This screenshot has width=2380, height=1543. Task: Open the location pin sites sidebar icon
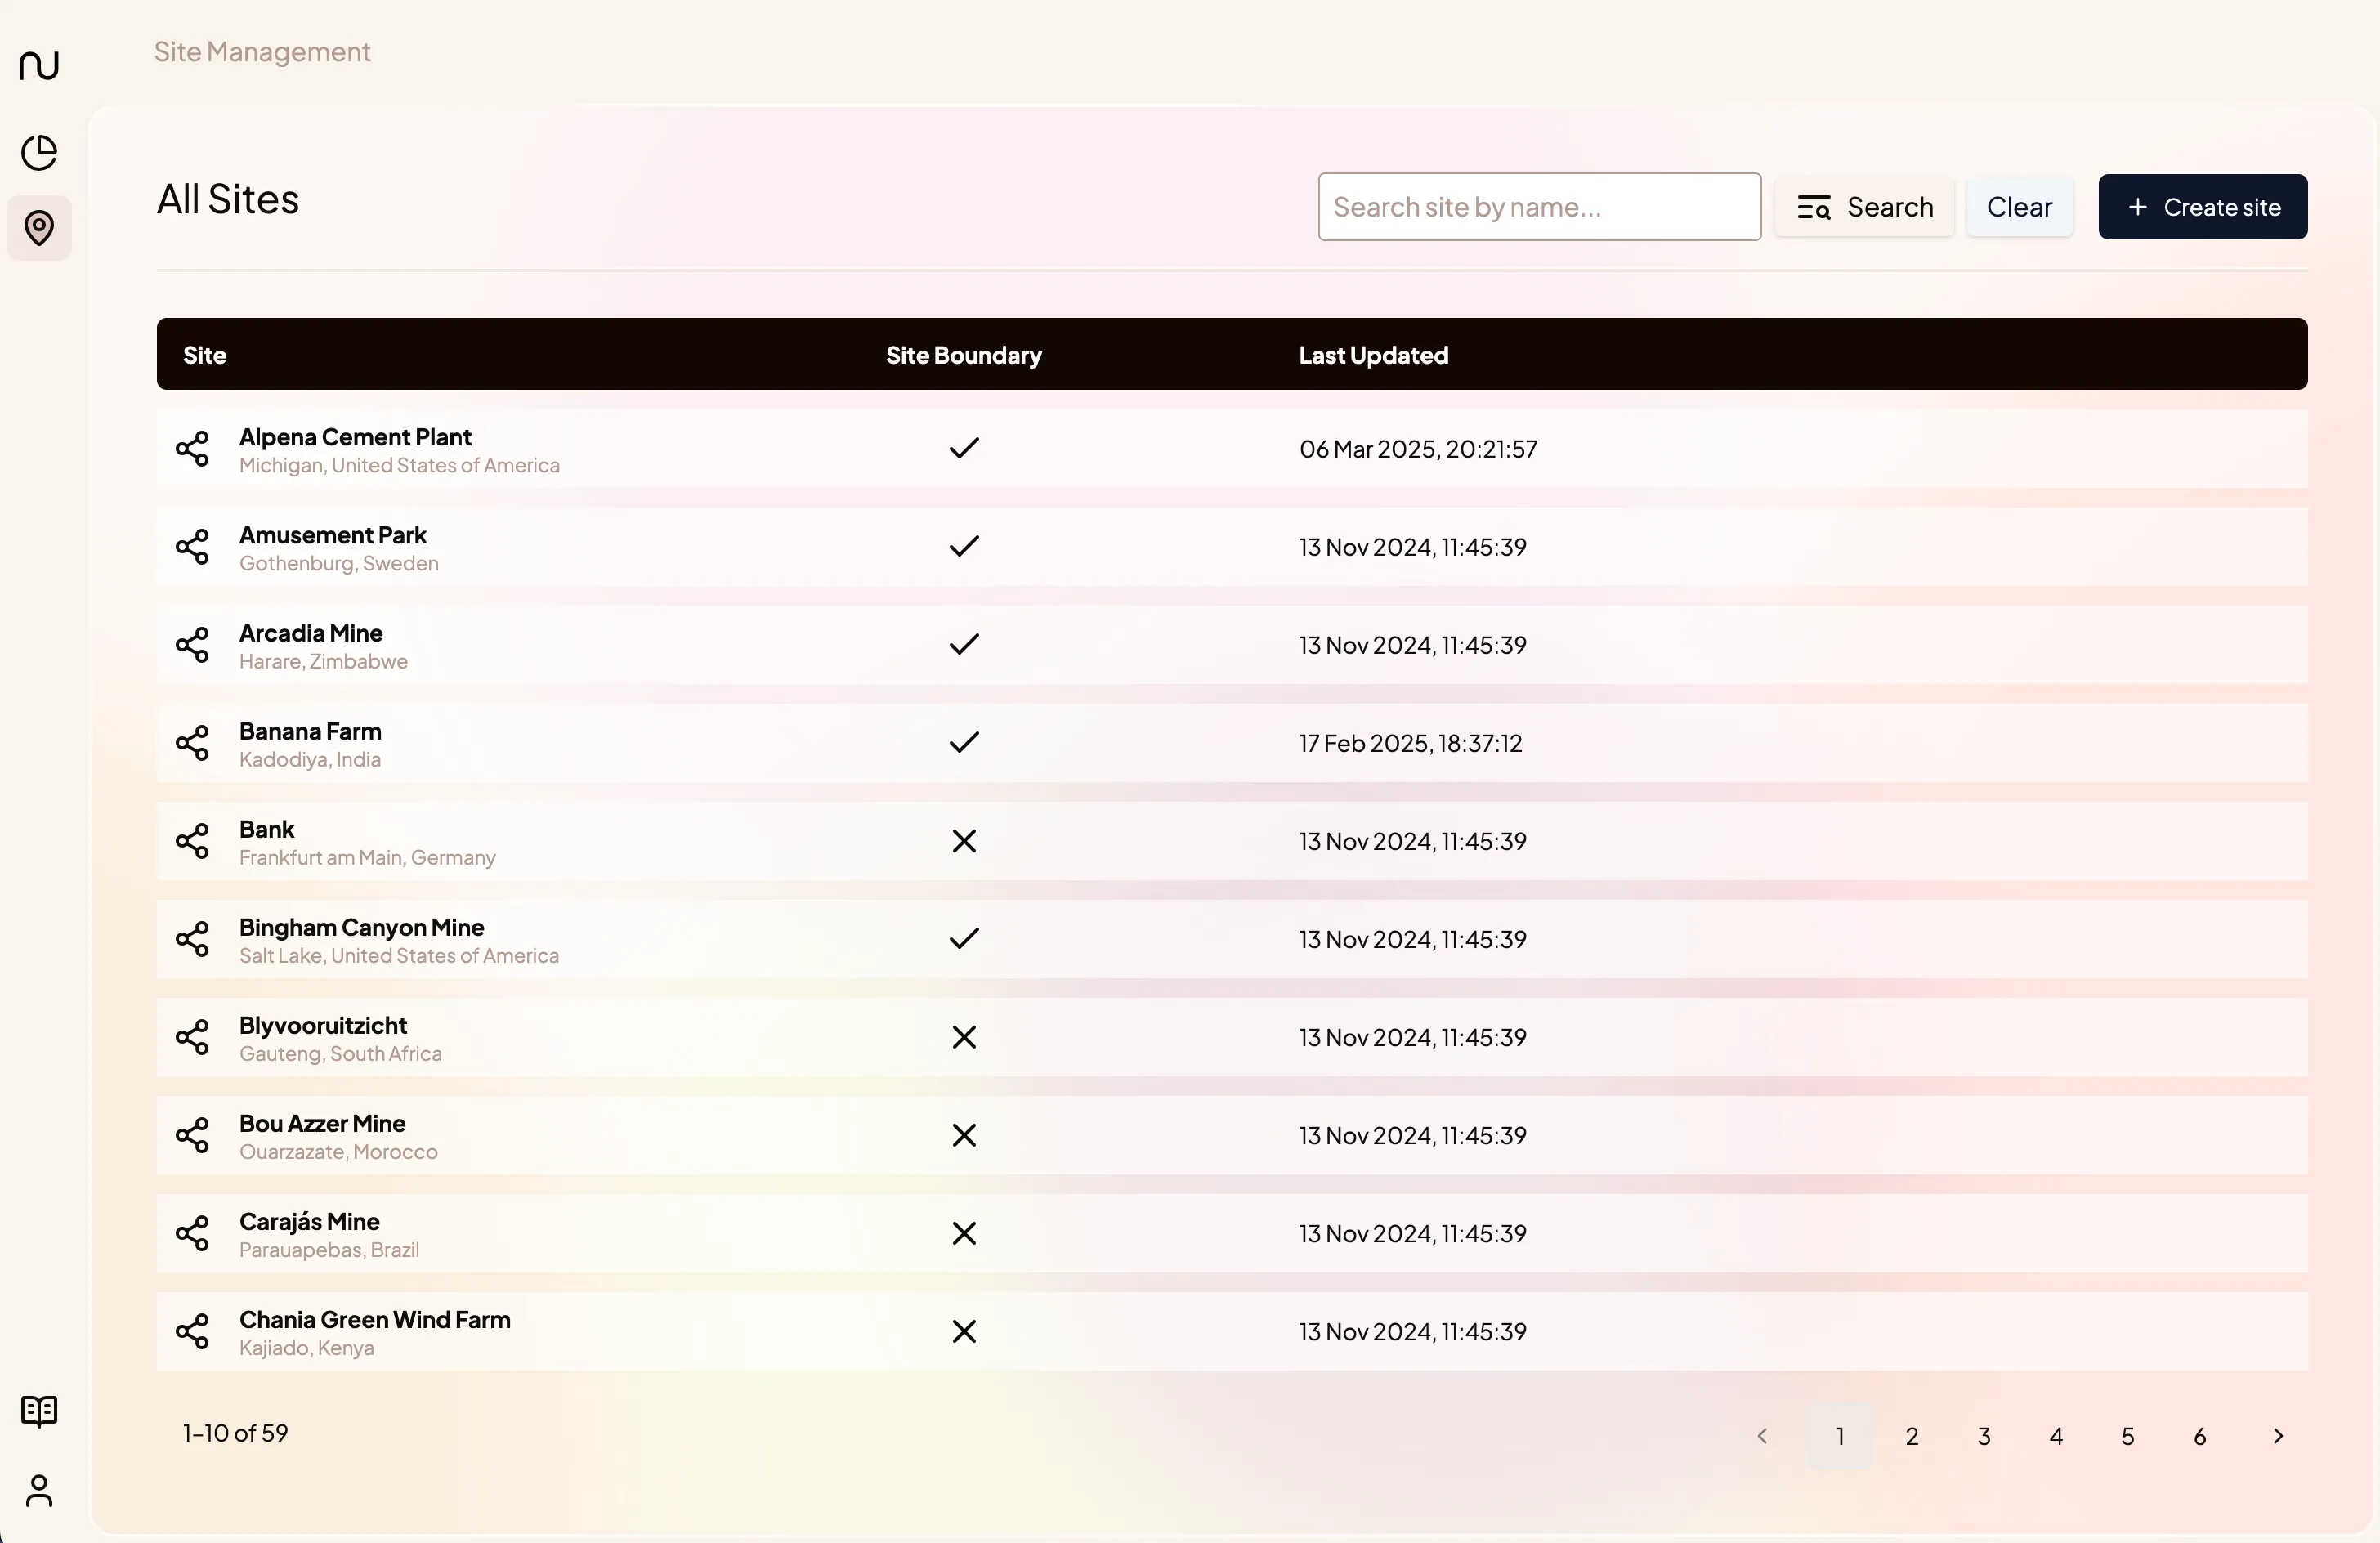(39, 228)
